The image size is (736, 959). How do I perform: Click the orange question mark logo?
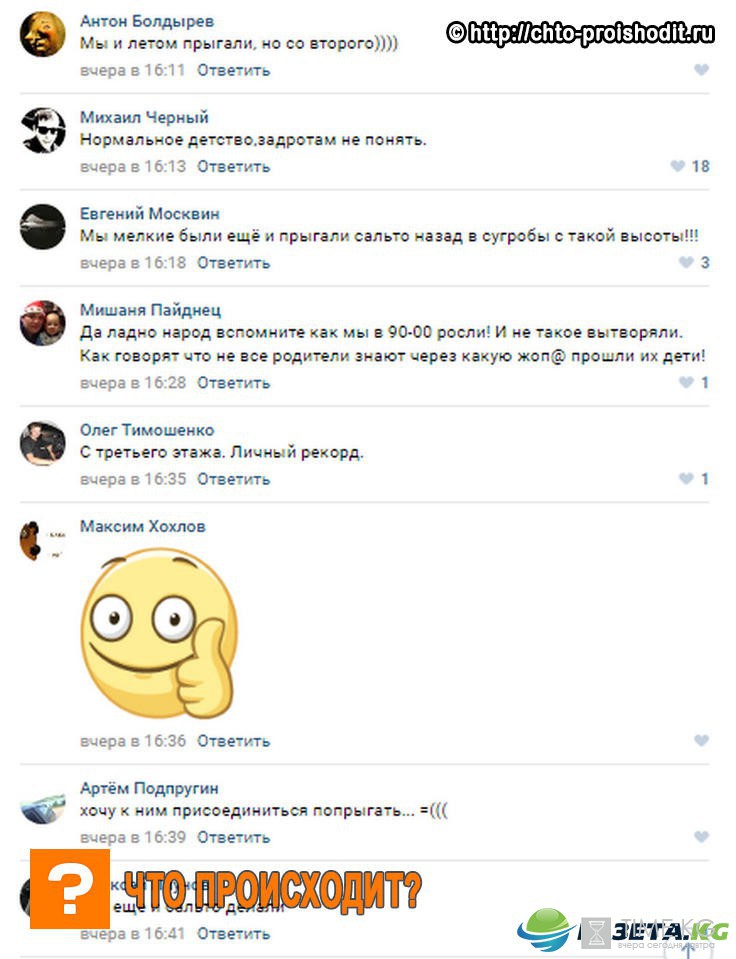(x=70, y=889)
